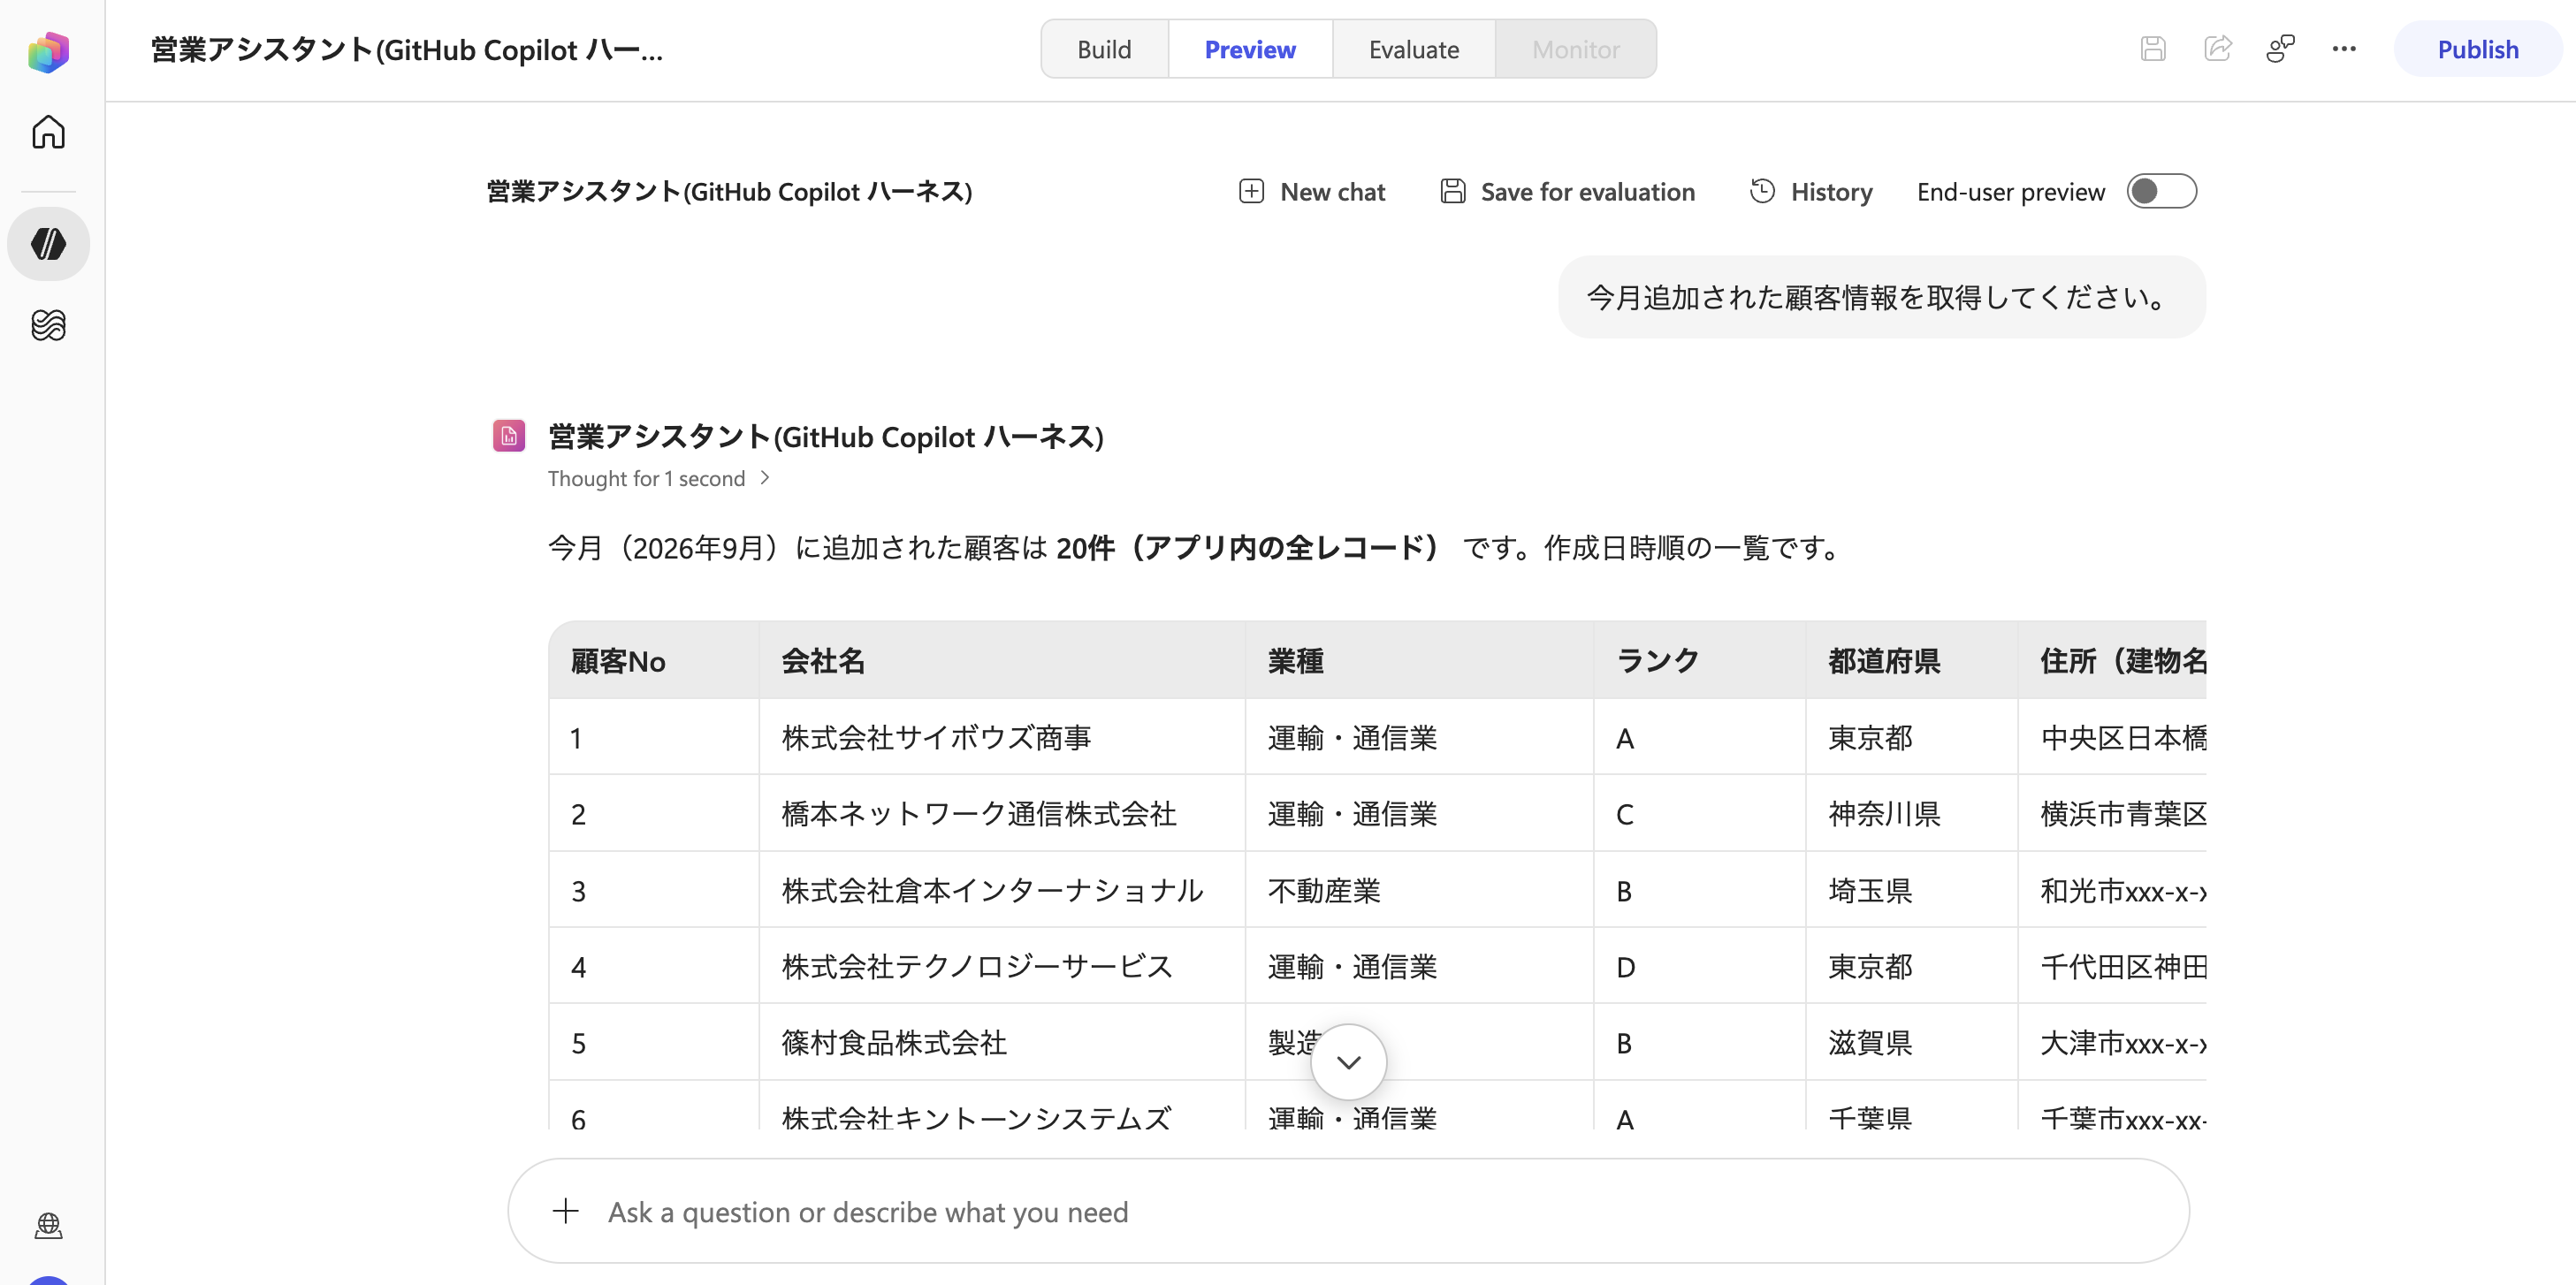The image size is (2576, 1285).
Task: Click the 業種 column header
Action: [1419, 660]
